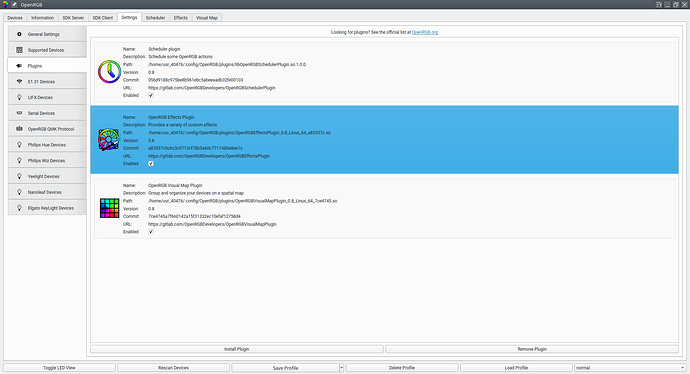
Task: Switch to the Information tab
Action: click(x=42, y=18)
